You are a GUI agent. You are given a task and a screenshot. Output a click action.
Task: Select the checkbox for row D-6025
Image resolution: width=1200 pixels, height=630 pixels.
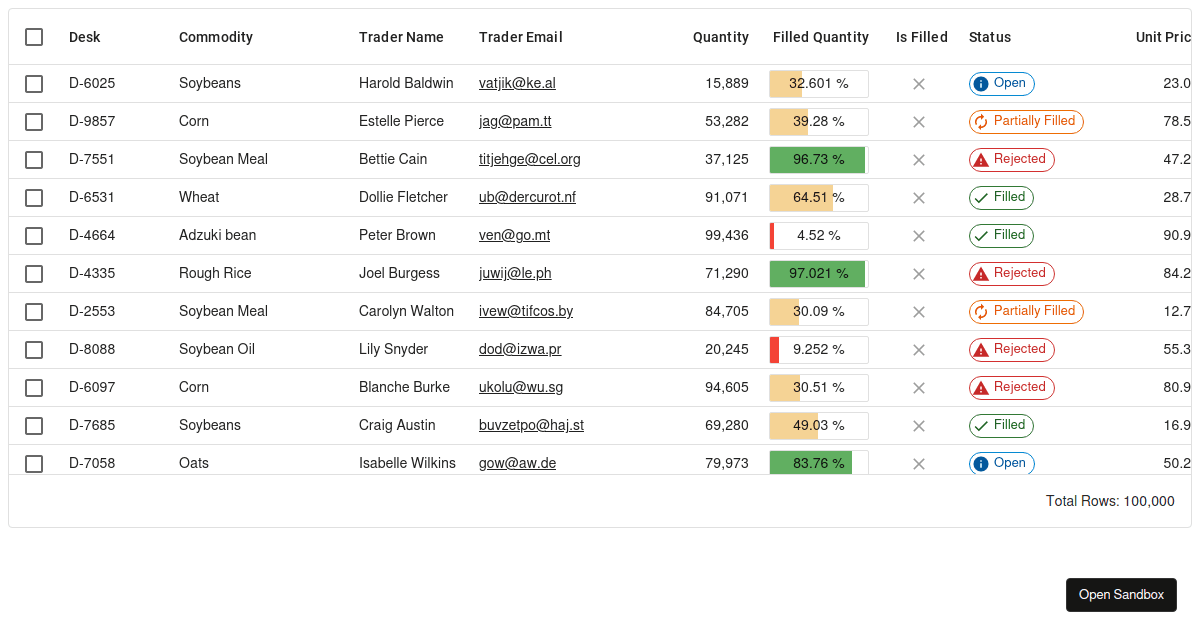click(x=34, y=84)
